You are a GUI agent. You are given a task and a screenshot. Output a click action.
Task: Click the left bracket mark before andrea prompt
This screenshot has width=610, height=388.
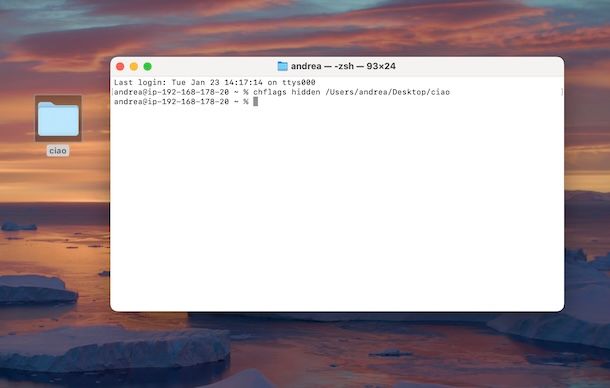(x=112, y=92)
